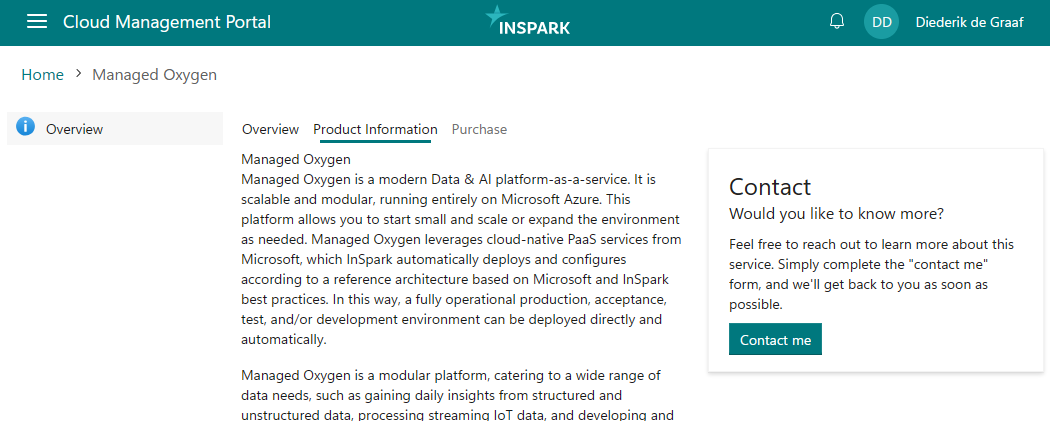Click paragraph starting 'Managed Oxygen is a modular platform'
Screen dimensions: 1050x421
(458, 395)
